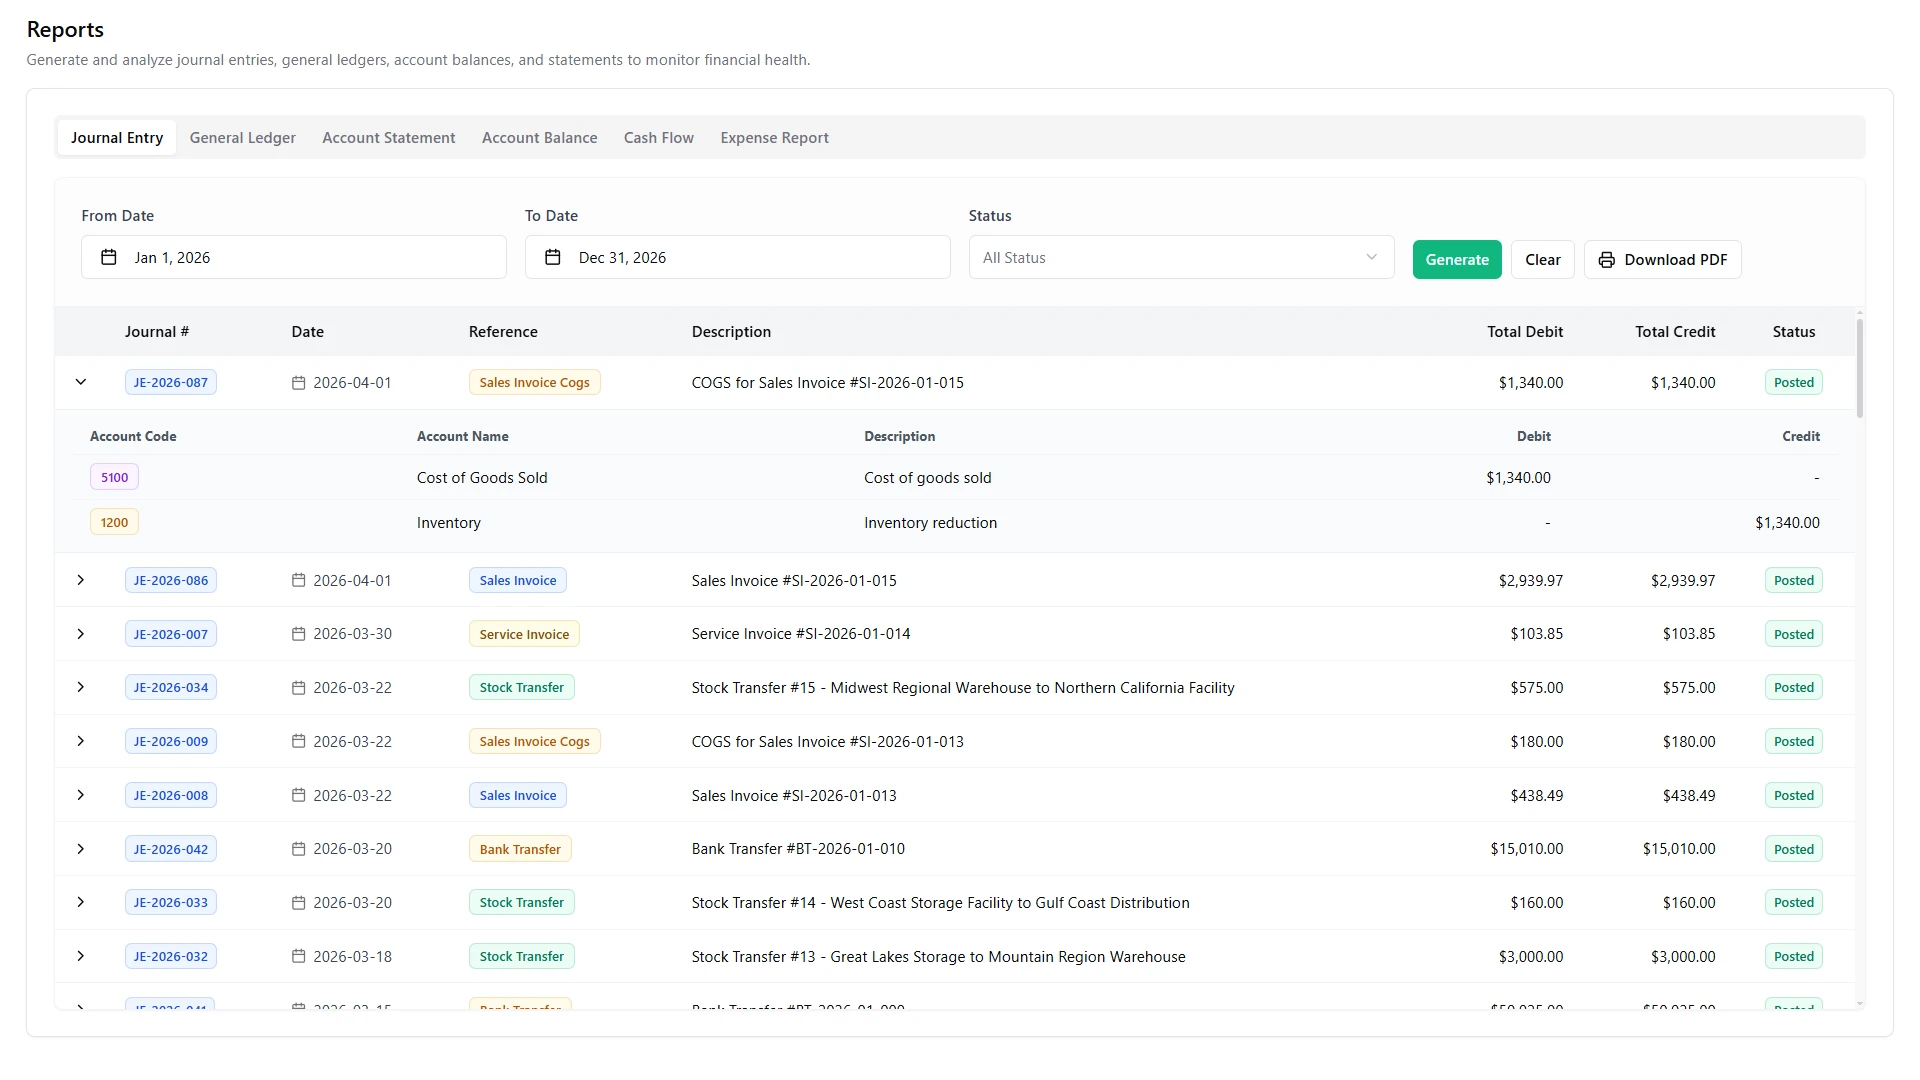The image size is (1920, 1080).
Task: Click the Posted status of JE-2026-087
Action: click(x=1794, y=382)
